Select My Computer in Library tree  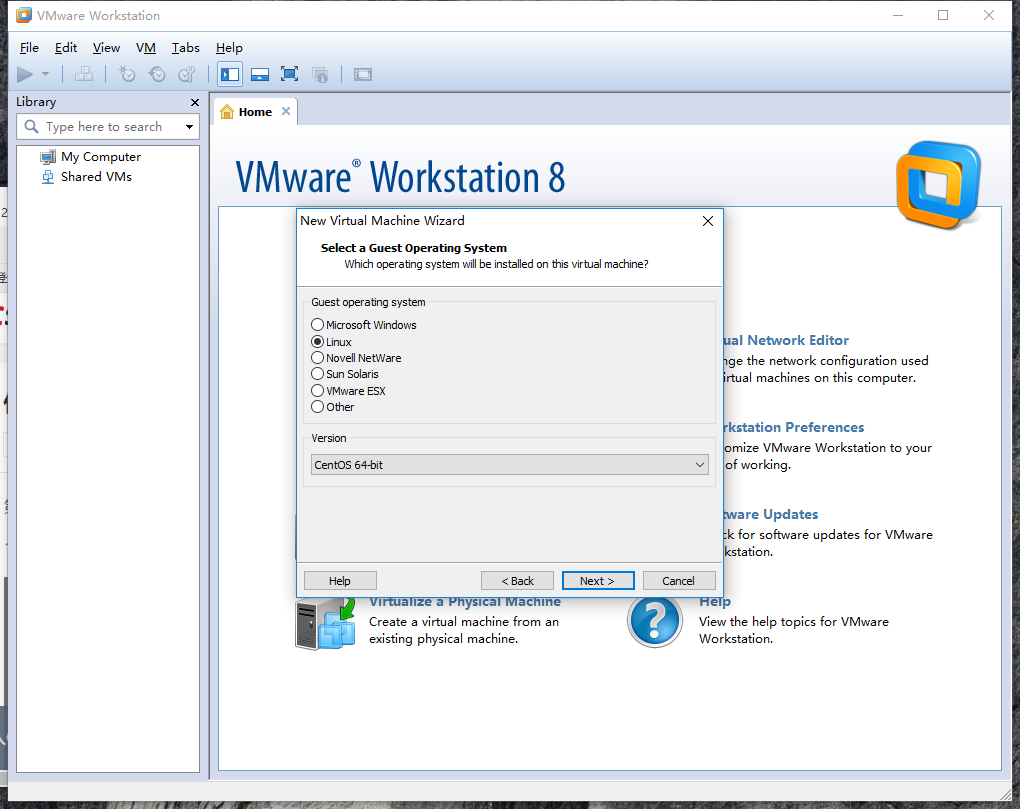[x=101, y=157]
